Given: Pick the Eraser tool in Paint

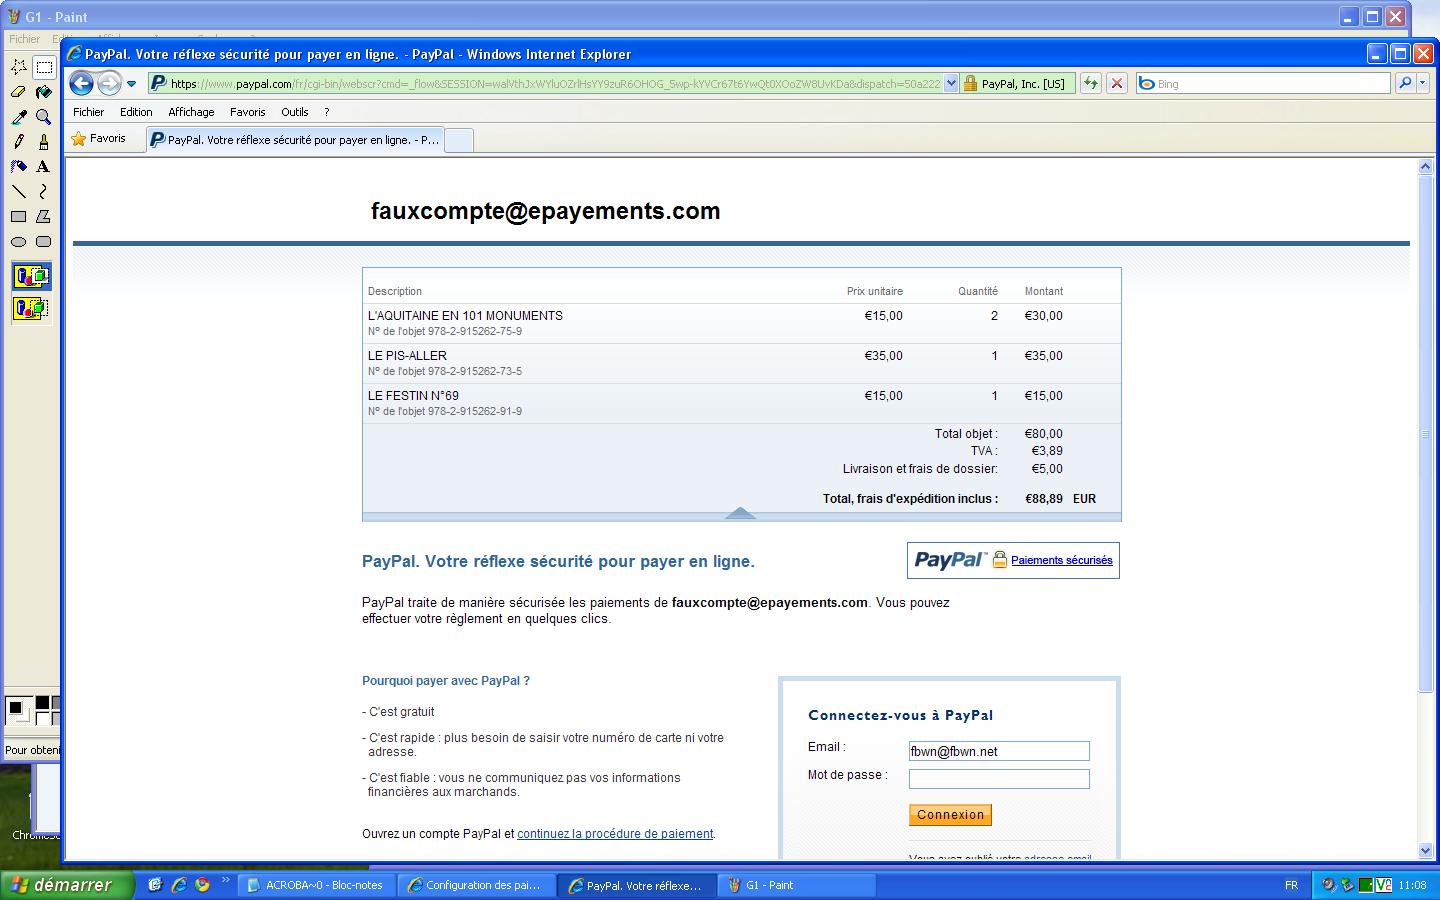Looking at the screenshot, I should 19,92.
